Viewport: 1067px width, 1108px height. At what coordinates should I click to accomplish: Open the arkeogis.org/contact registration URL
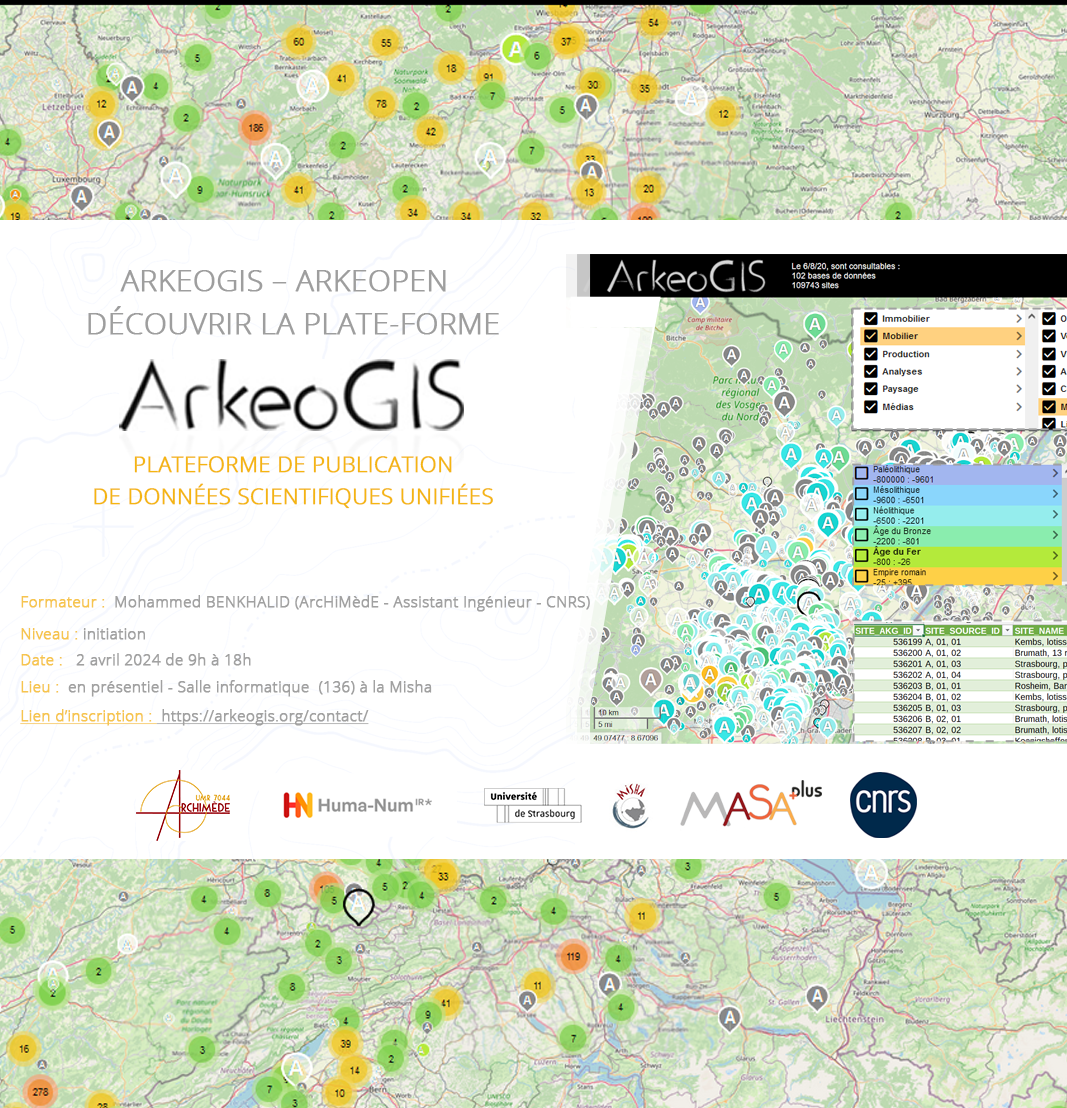click(264, 716)
